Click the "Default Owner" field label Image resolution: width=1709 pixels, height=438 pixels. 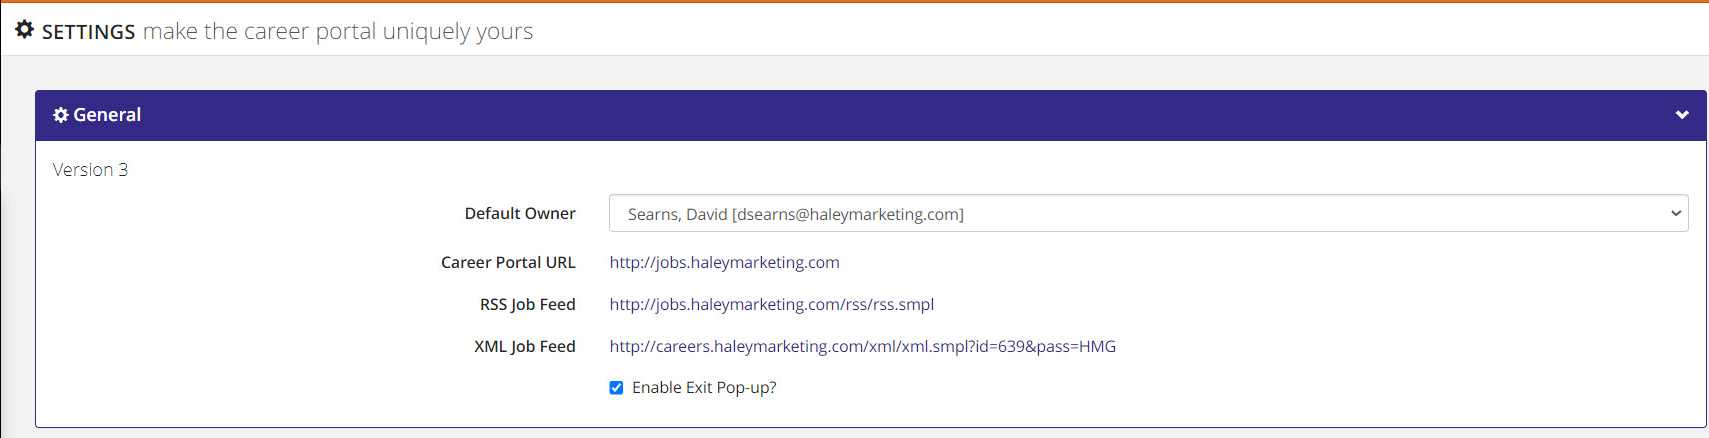[520, 213]
